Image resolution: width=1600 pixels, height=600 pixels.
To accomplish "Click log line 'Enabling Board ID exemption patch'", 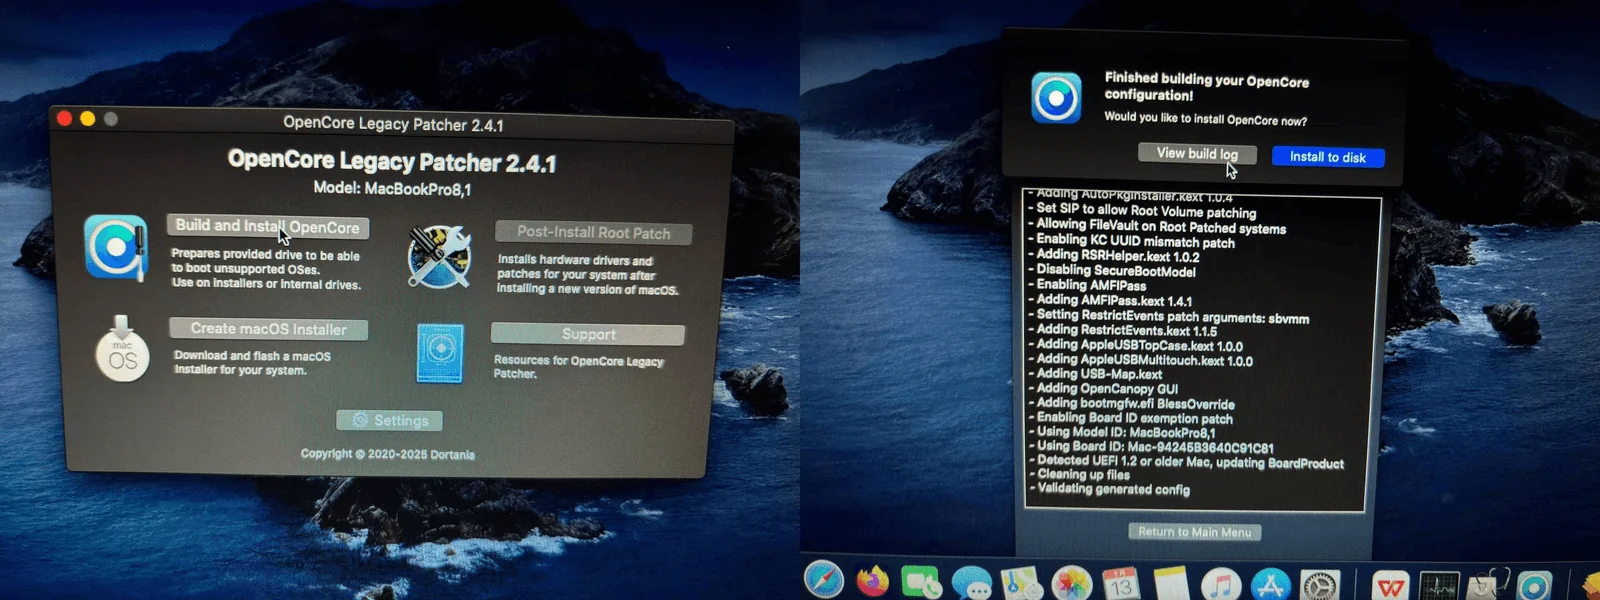I will (1135, 418).
